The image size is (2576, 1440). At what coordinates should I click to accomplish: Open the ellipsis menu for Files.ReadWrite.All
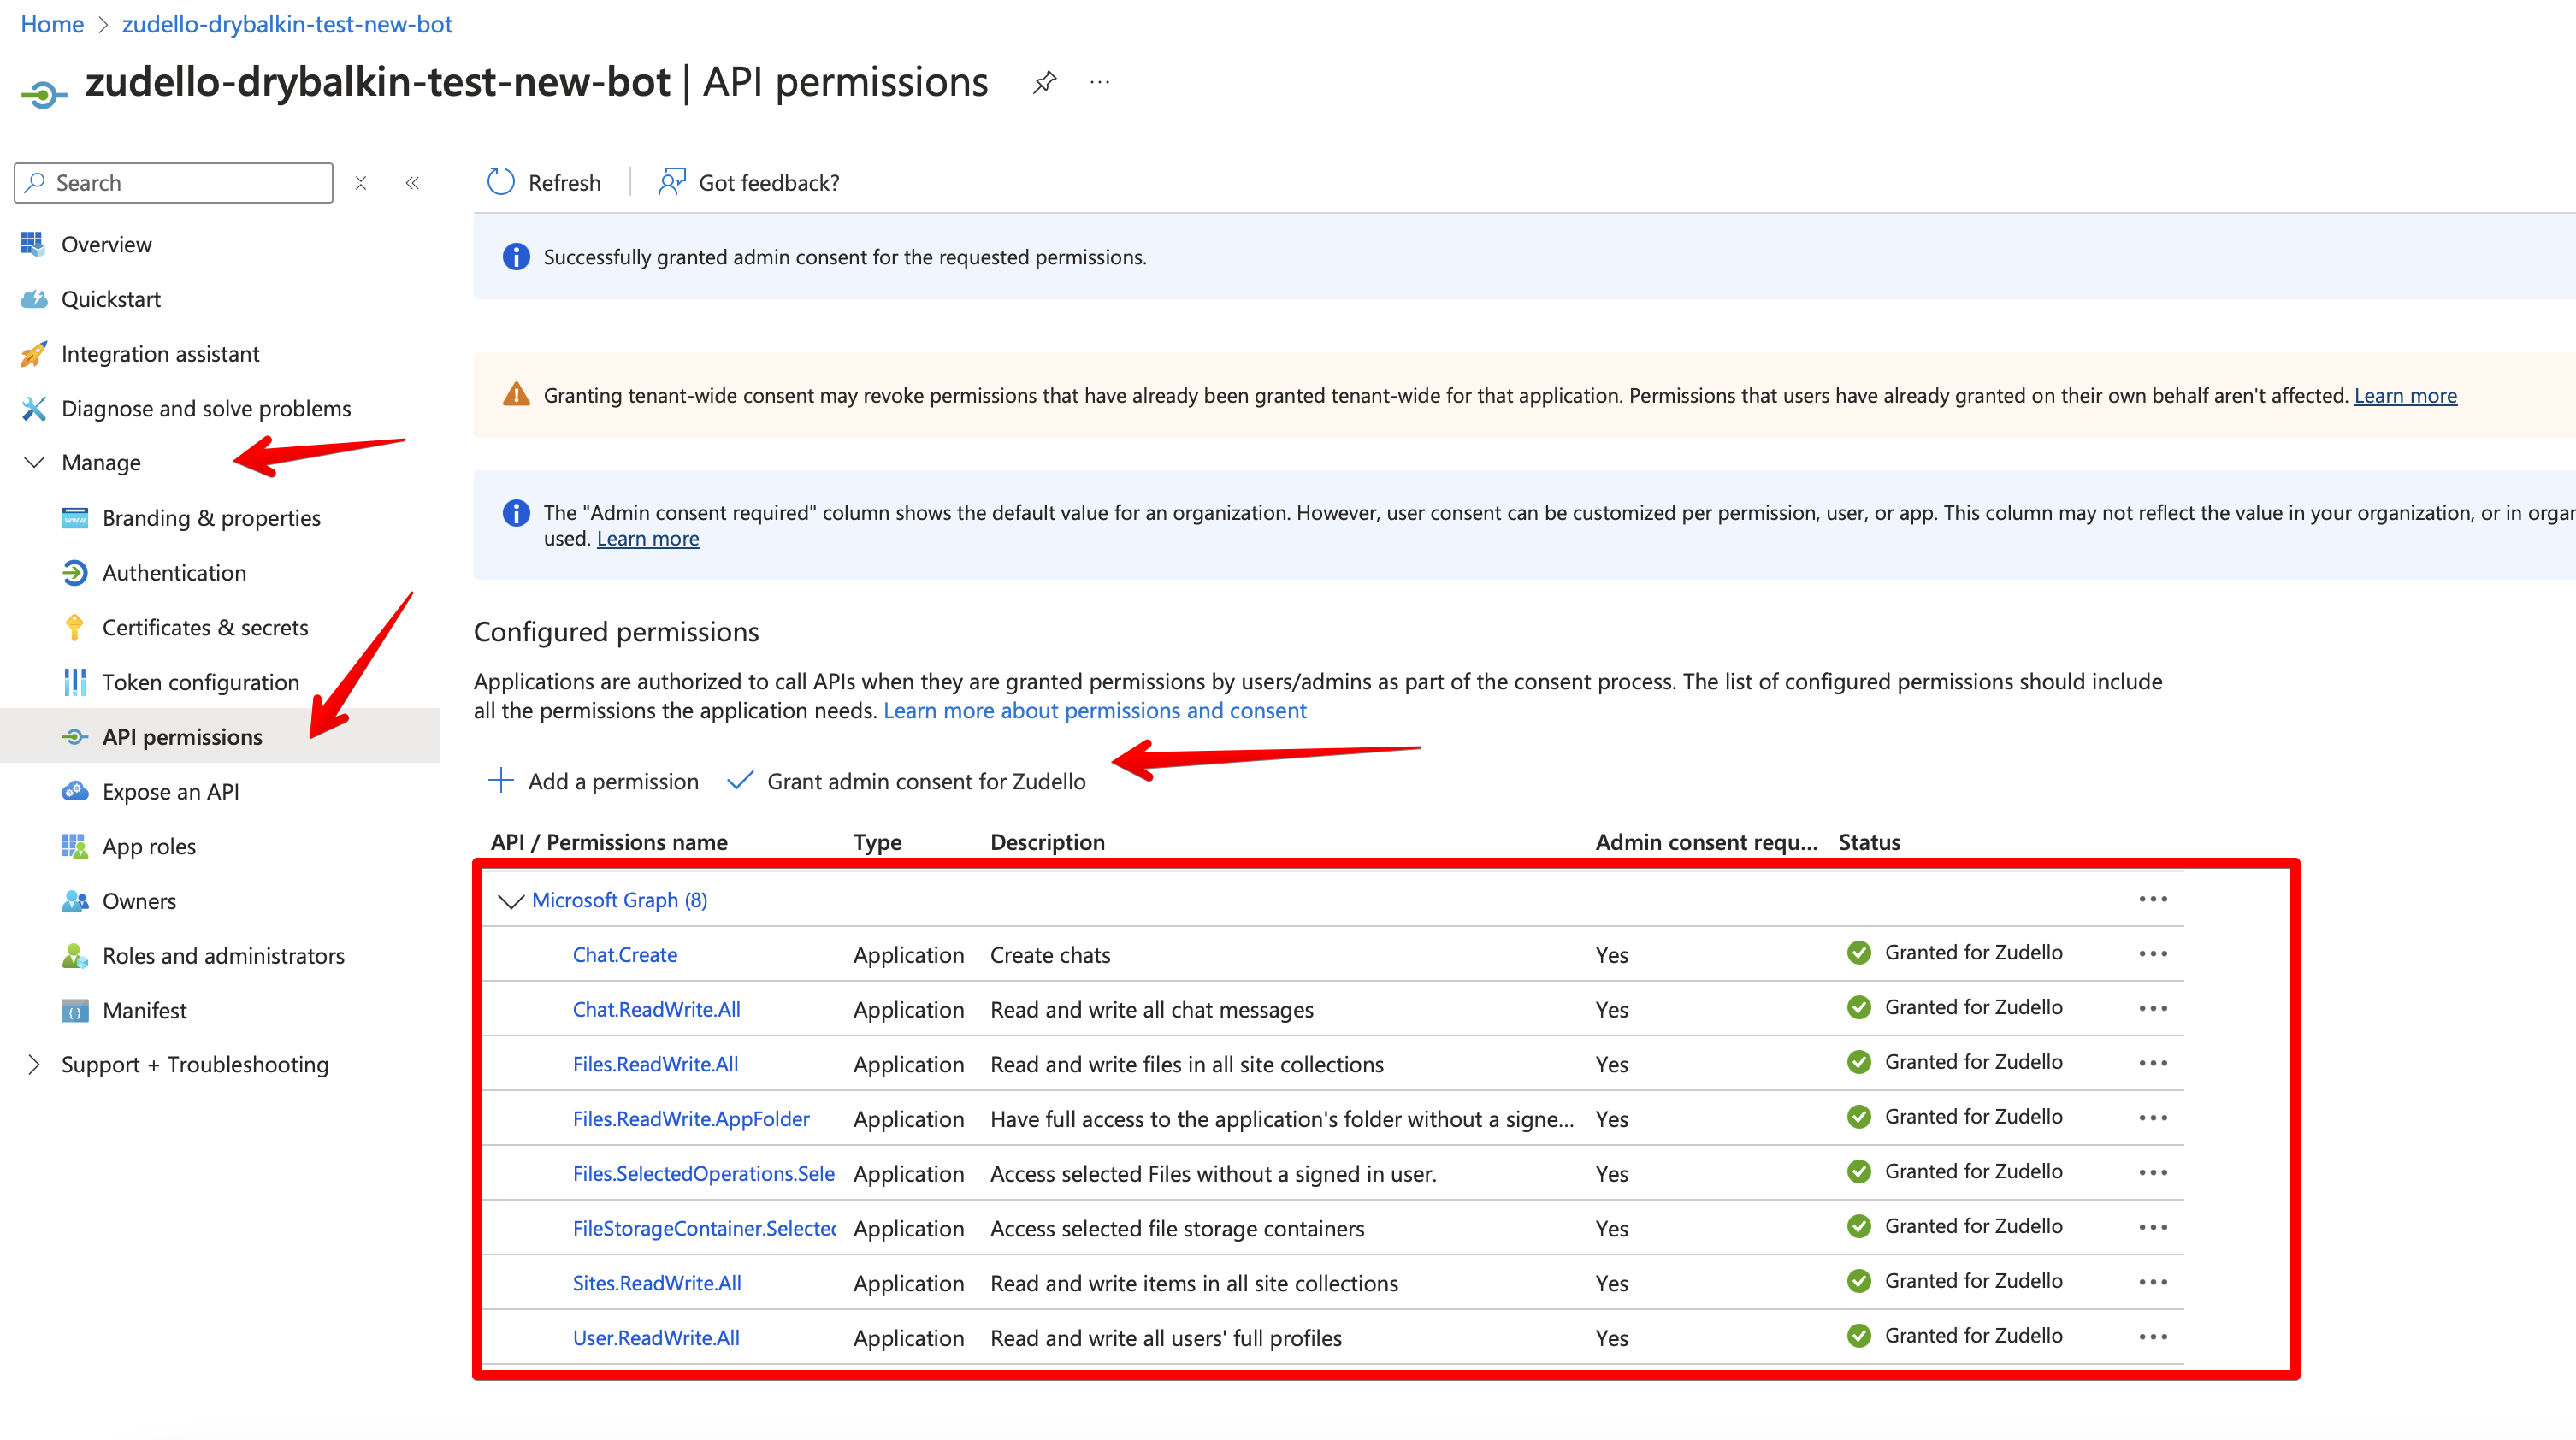(2153, 1063)
